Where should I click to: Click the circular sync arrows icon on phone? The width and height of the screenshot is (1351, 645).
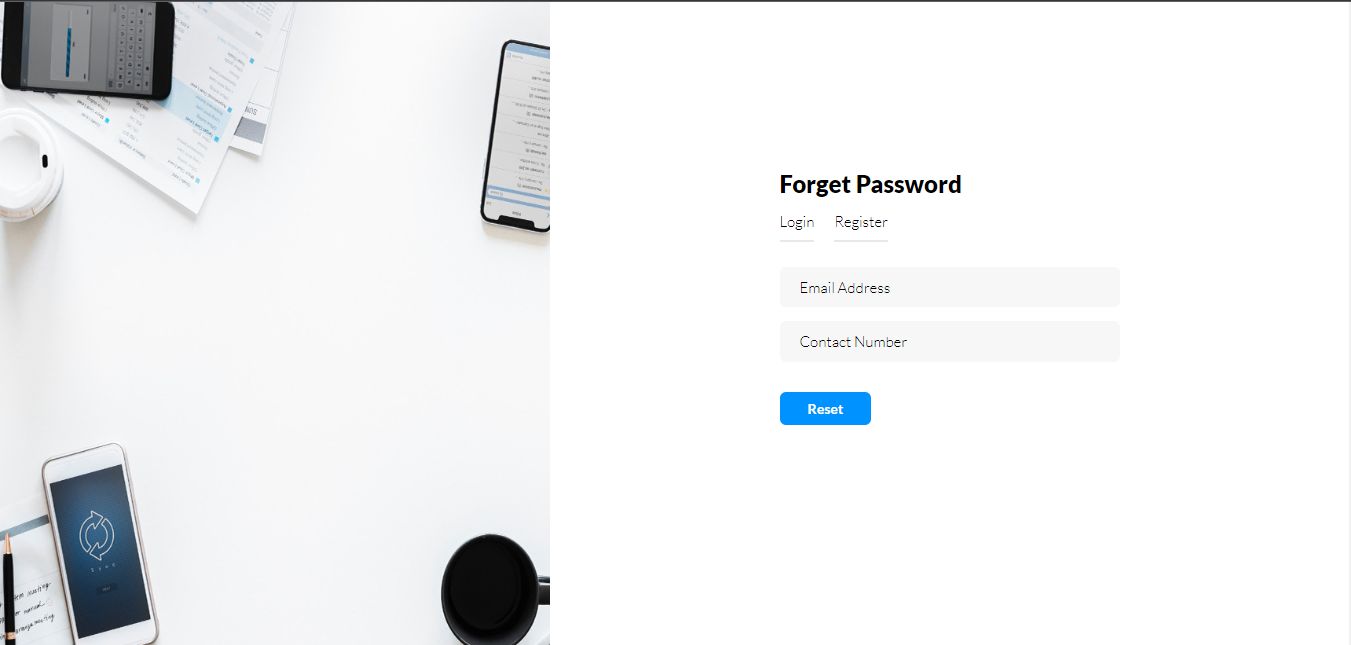pos(98,533)
